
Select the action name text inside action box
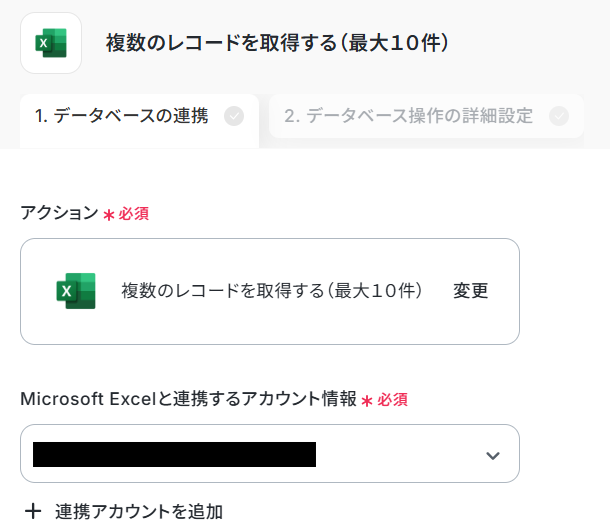(272, 290)
